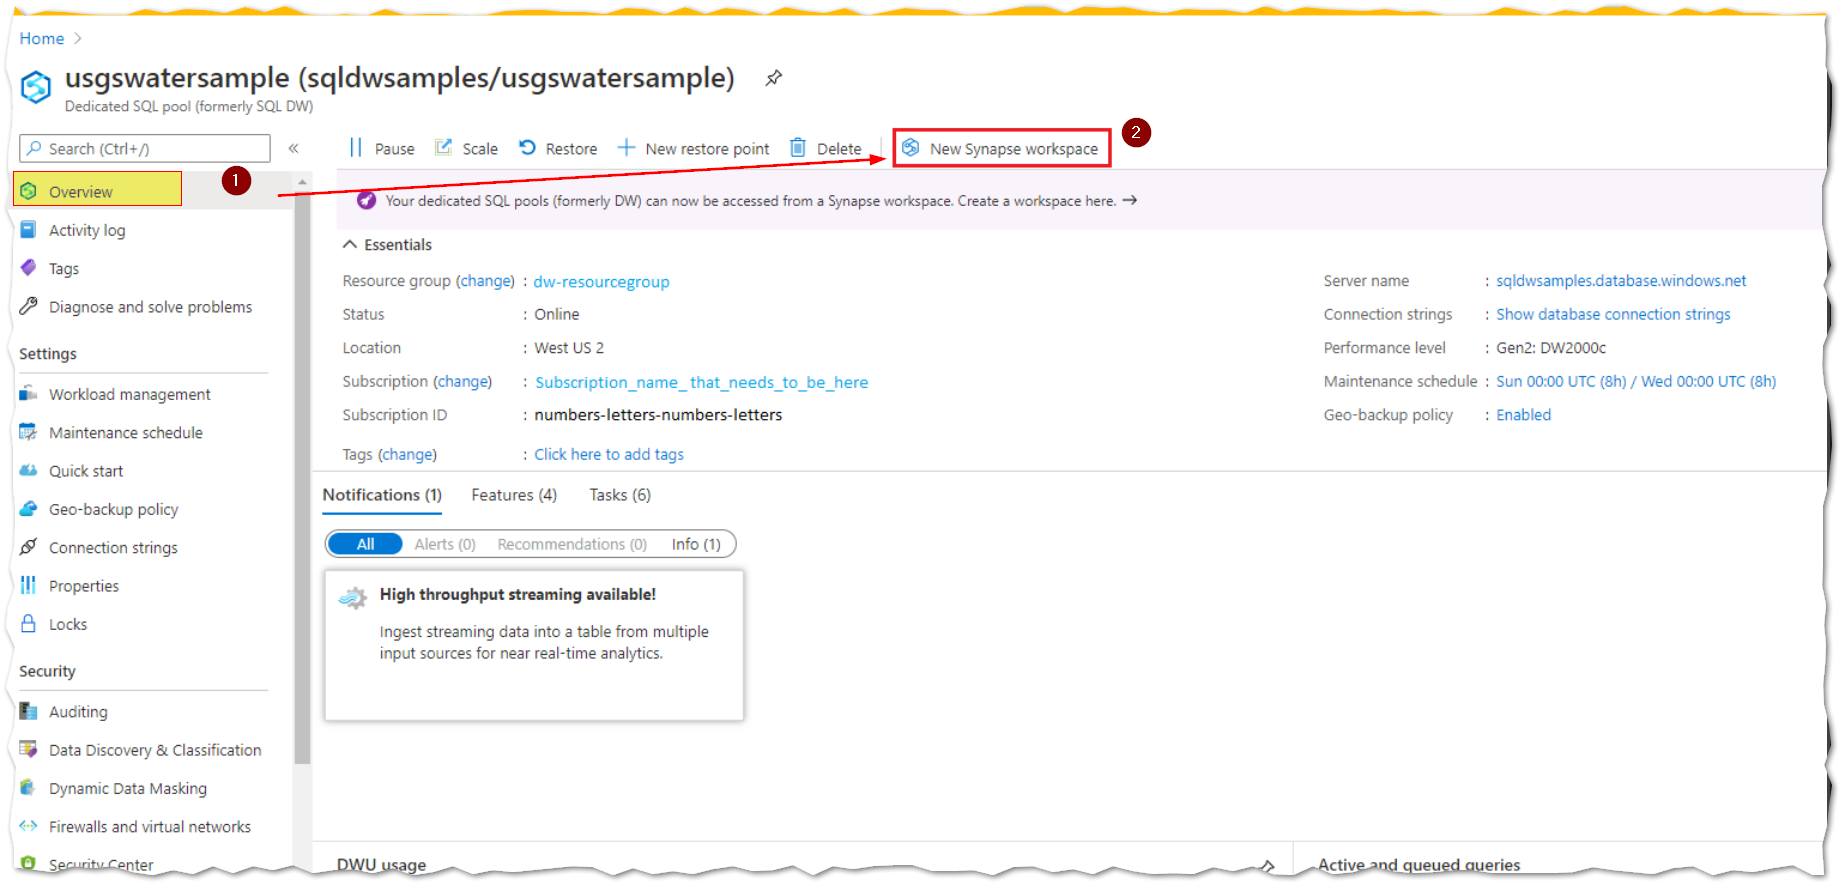Click the Auditing icon
The image size is (1842, 885).
28,711
